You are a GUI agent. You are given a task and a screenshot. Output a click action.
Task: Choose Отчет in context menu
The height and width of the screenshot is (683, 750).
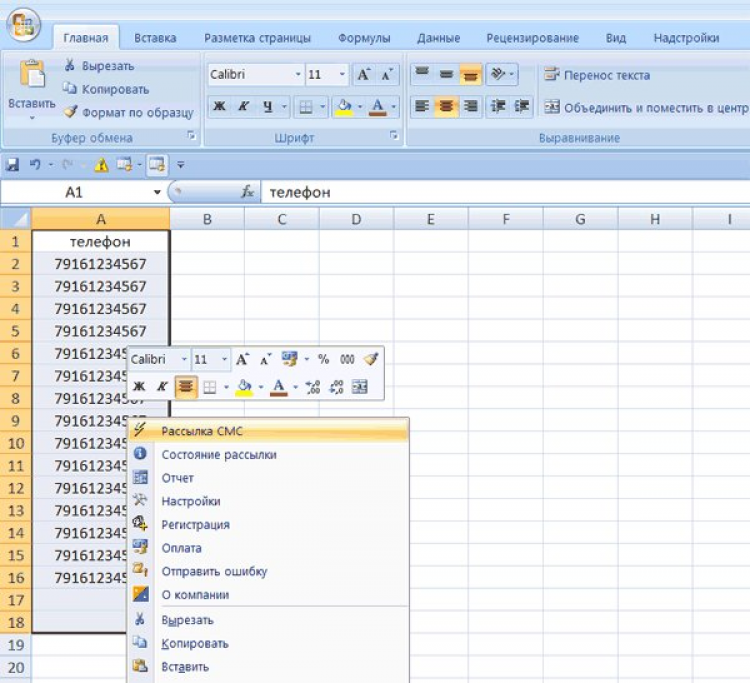tap(269, 478)
